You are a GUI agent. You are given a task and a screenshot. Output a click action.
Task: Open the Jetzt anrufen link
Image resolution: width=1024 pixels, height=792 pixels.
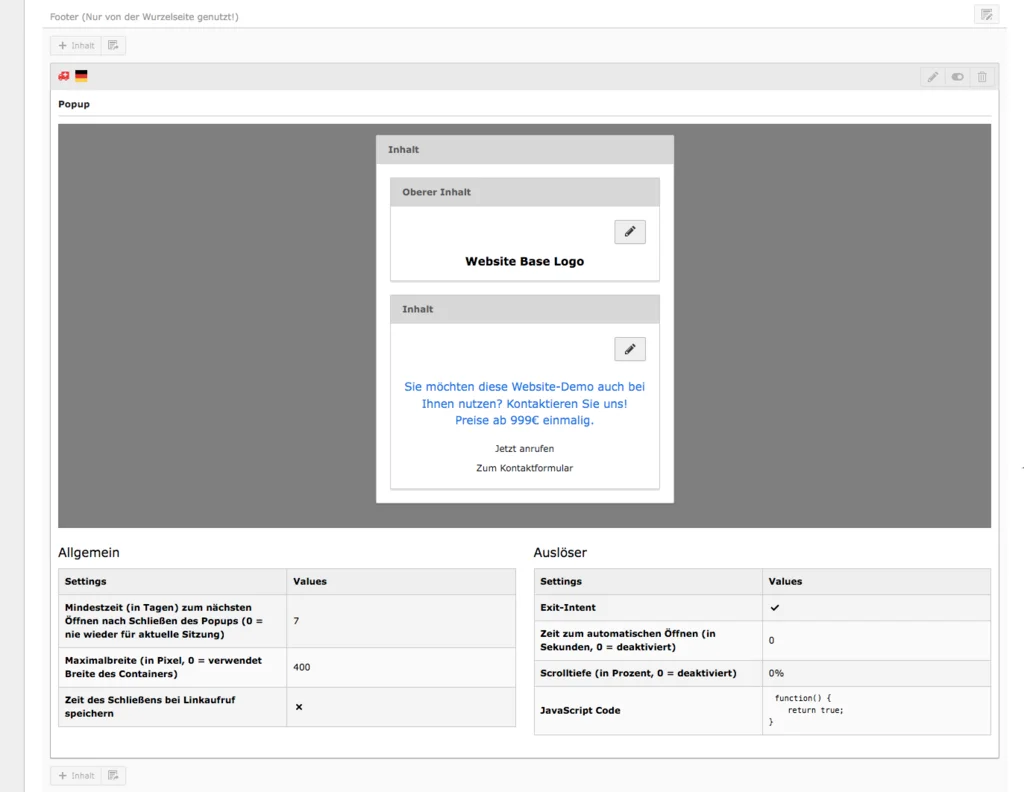pyautogui.click(x=524, y=448)
